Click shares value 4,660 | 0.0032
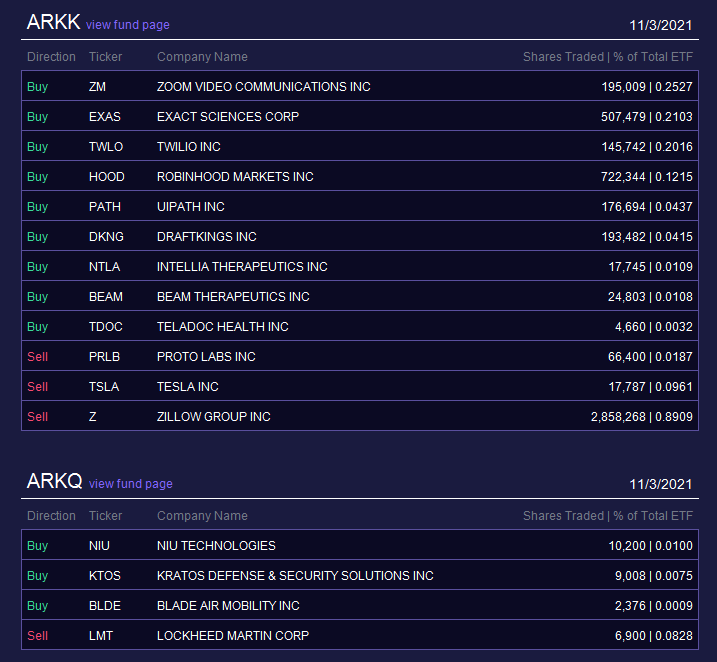Viewport: 717px width, 662px height. click(653, 327)
